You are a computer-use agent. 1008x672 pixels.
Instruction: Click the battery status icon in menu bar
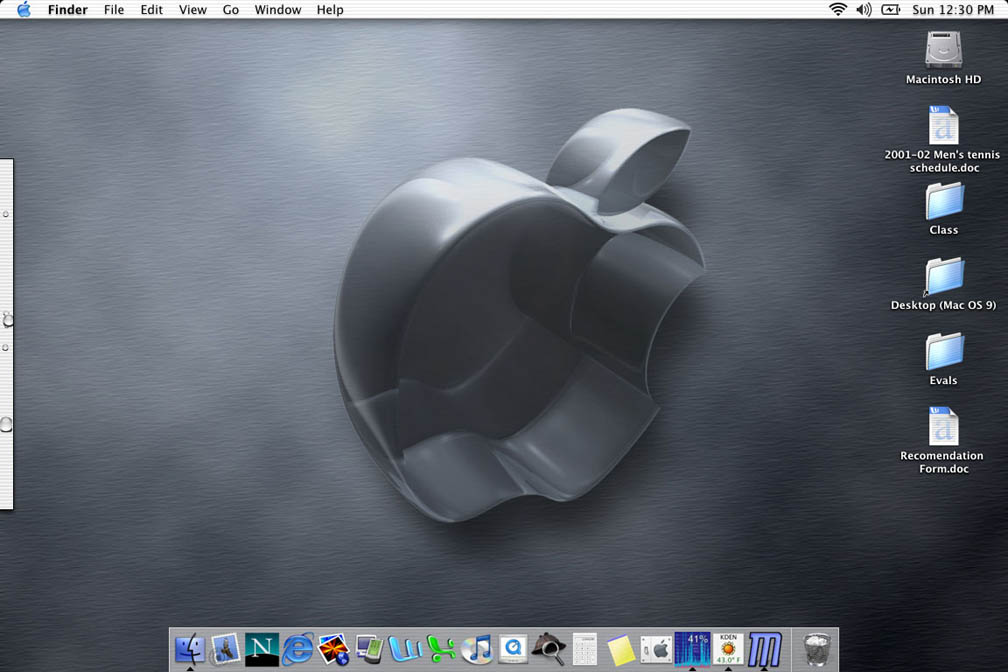[890, 9]
